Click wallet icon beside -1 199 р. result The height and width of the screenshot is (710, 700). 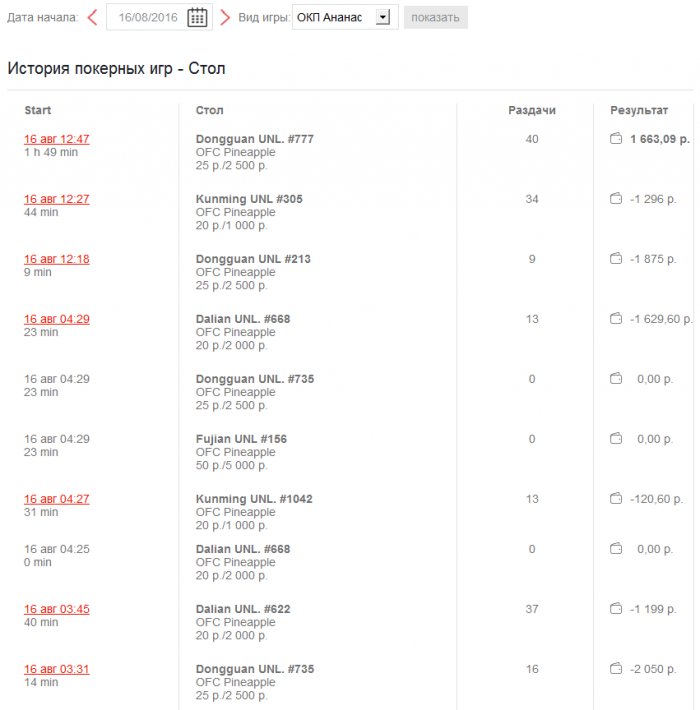click(x=616, y=608)
